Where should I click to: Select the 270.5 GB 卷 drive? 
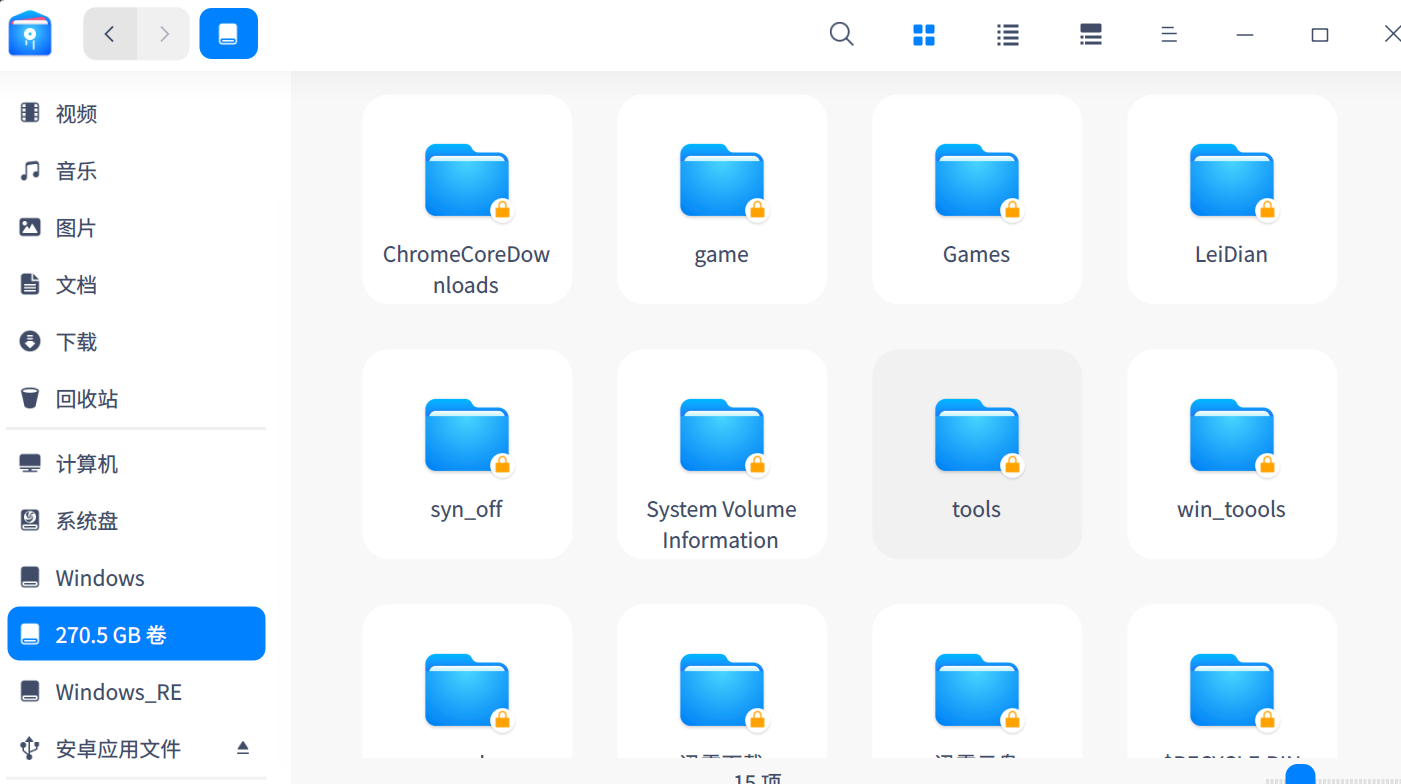click(x=136, y=634)
